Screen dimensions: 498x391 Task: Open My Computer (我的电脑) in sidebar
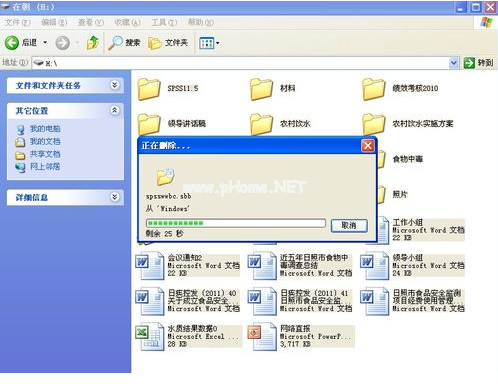pyautogui.click(x=45, y=129)
